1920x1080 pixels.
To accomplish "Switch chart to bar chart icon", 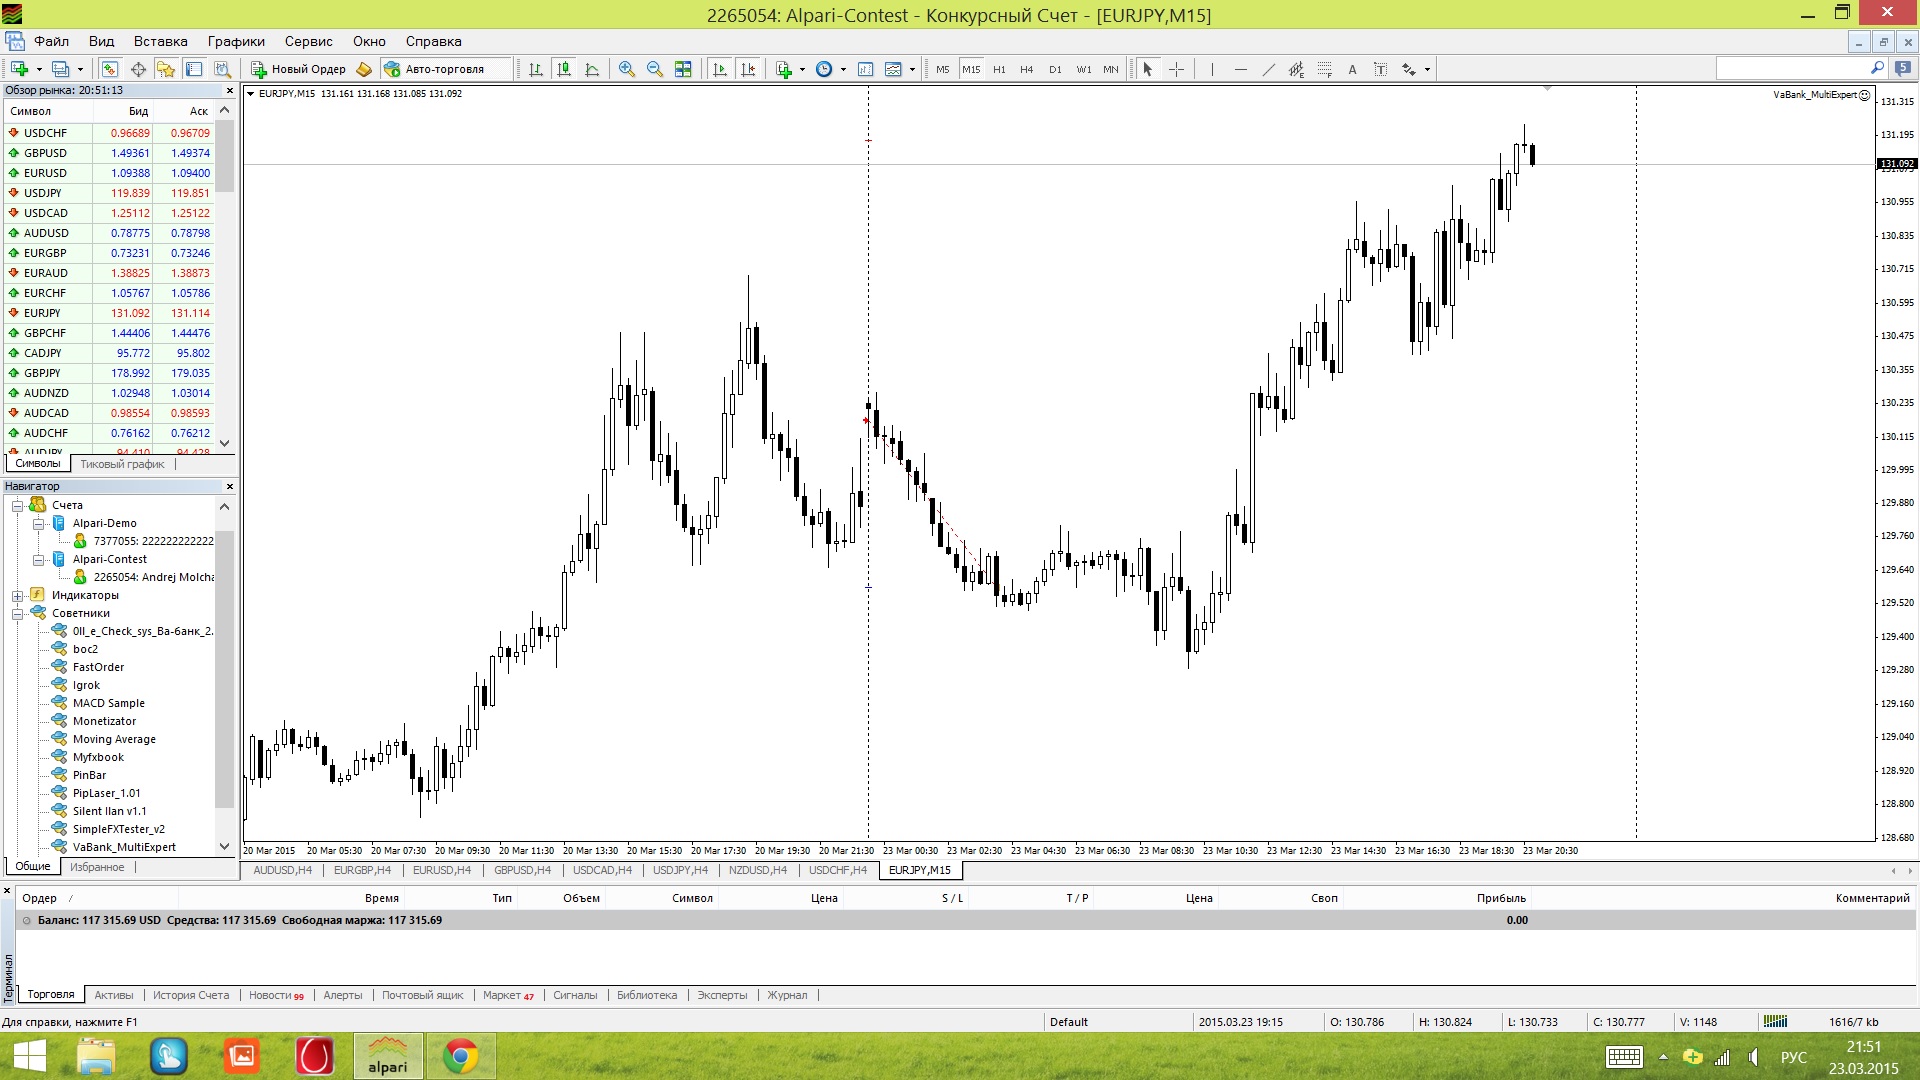I will [536, 69].
